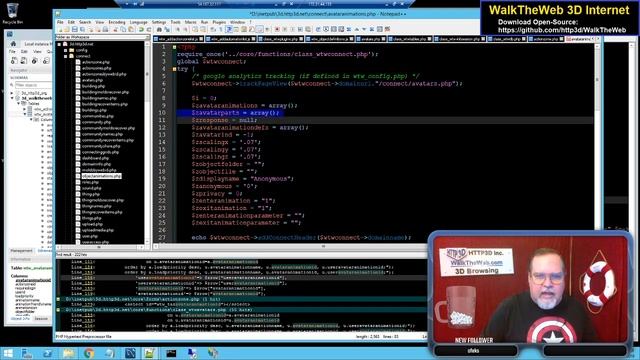Toggle Synchronize Vertical Scrolling

click(x=195, y=29)
